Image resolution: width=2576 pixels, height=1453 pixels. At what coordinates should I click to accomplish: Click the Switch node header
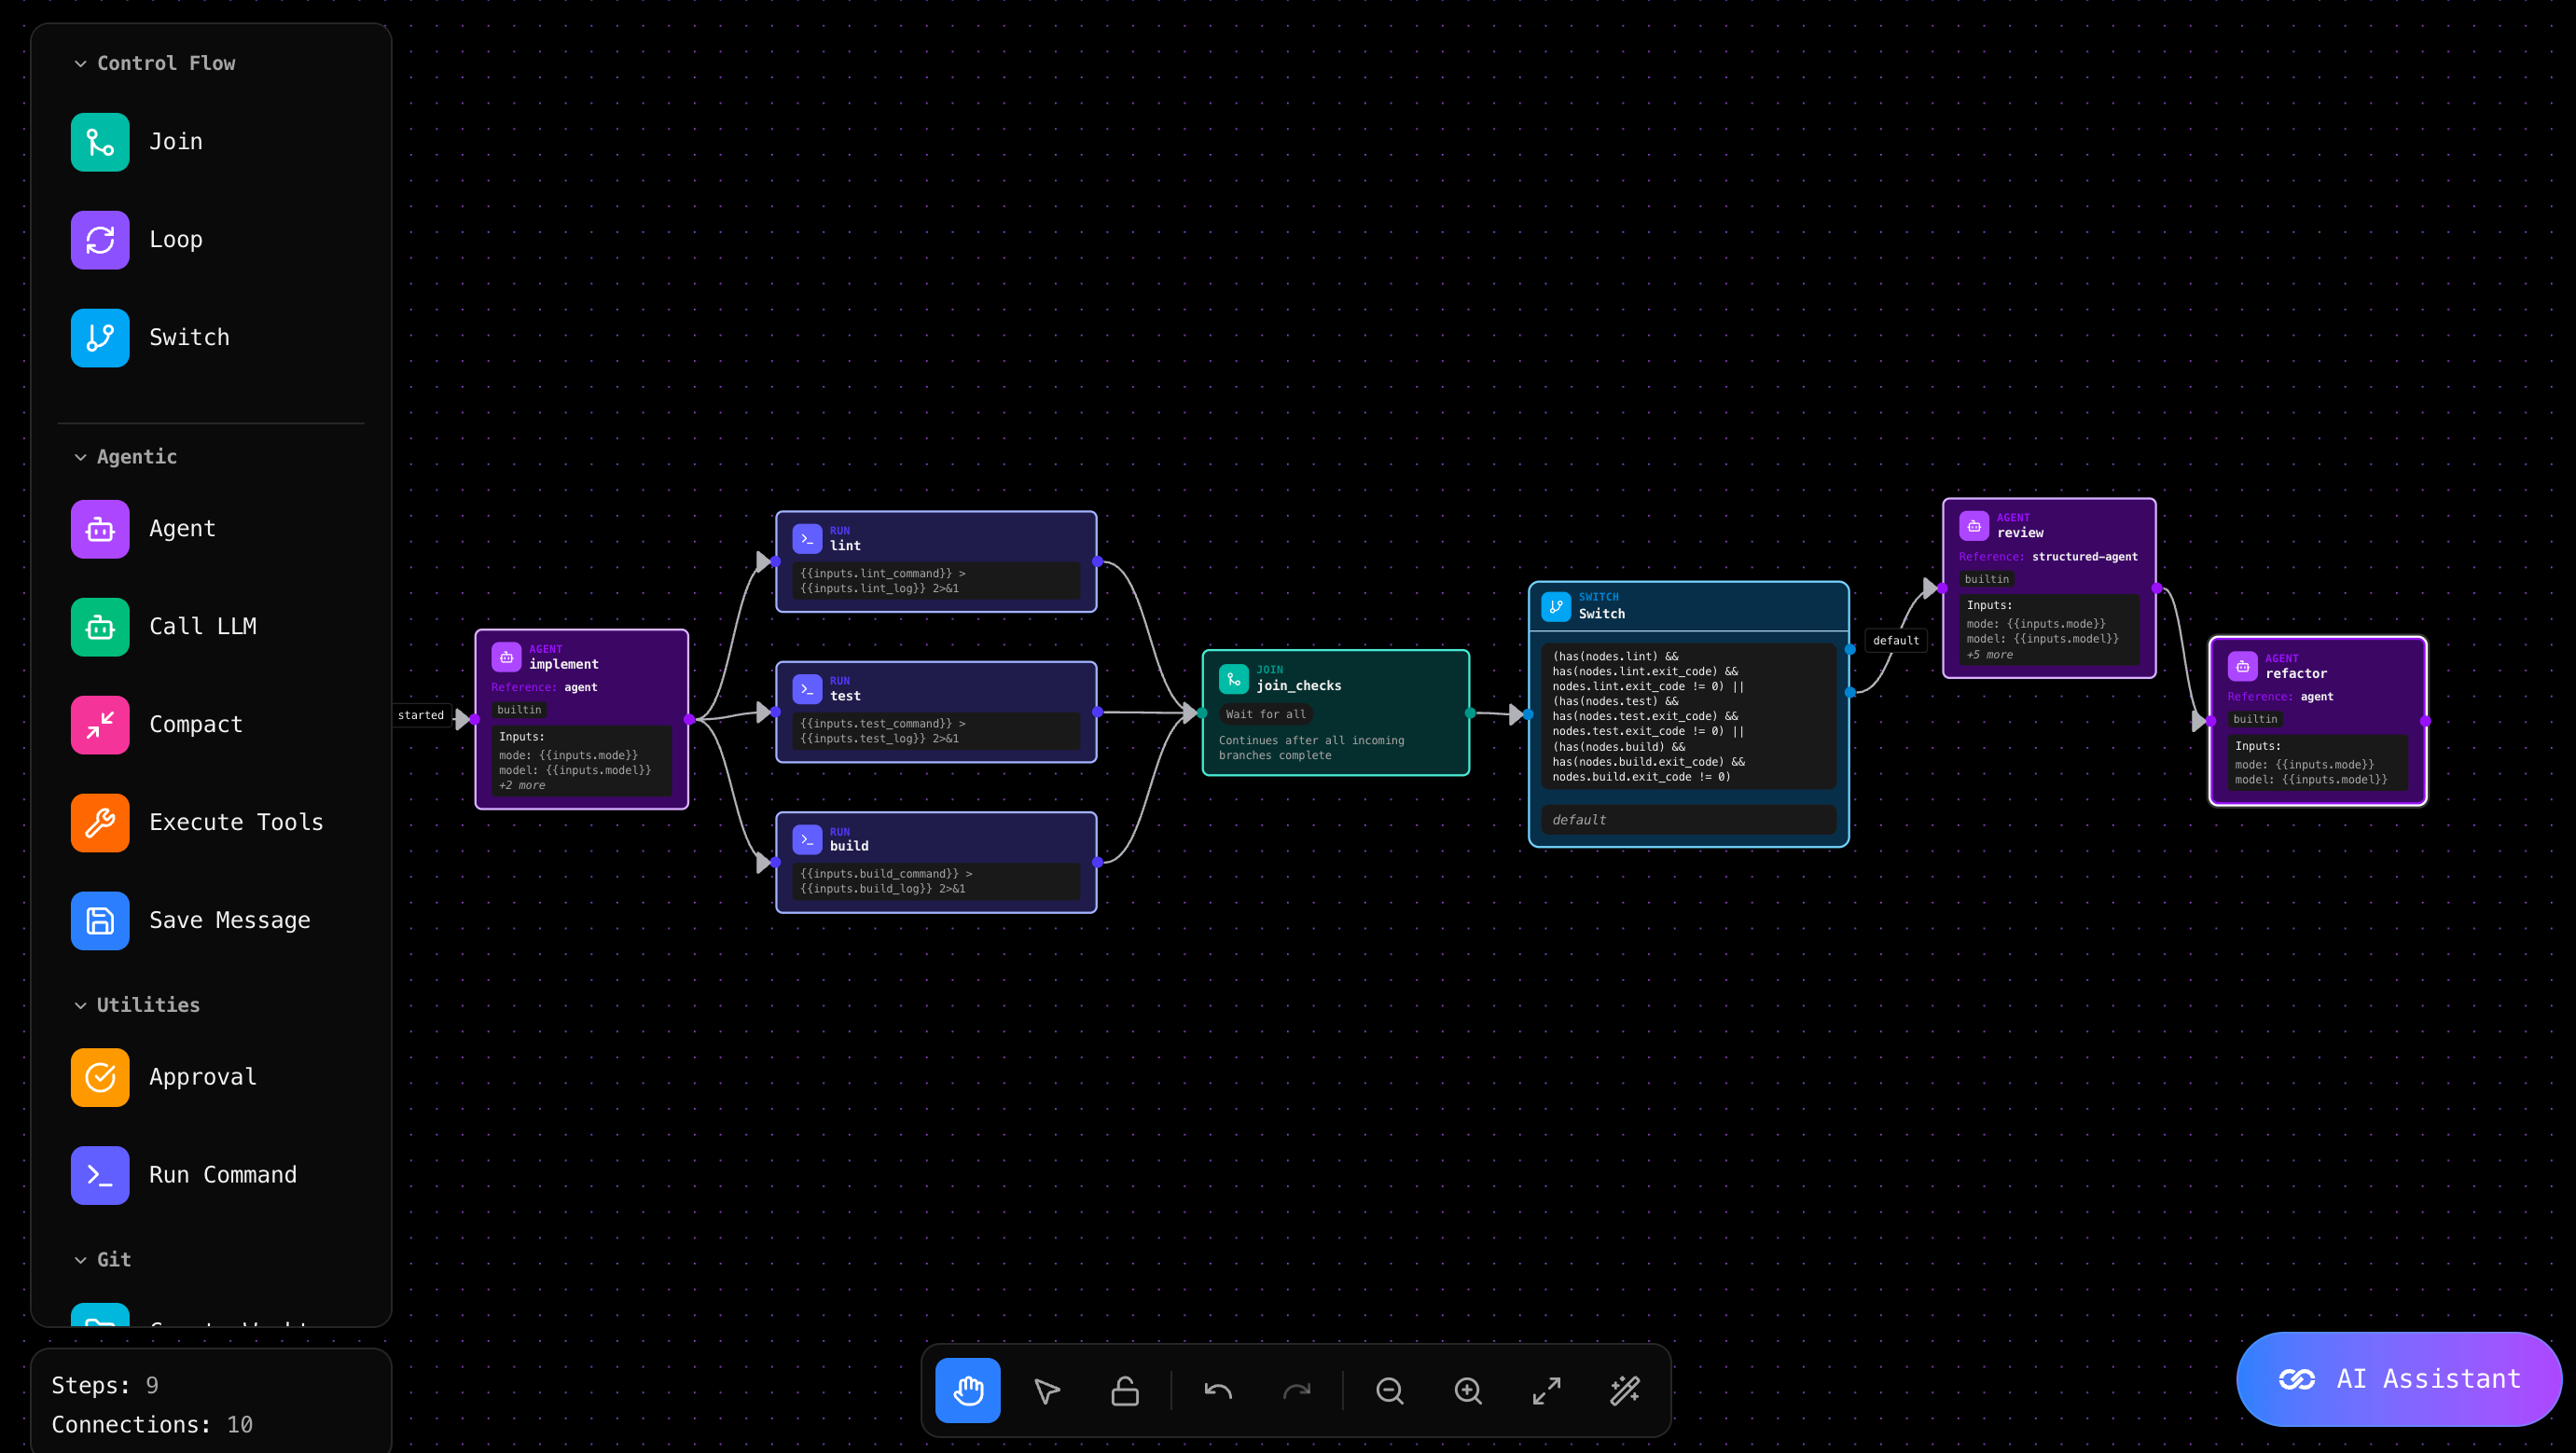[x=1689, y=606]
